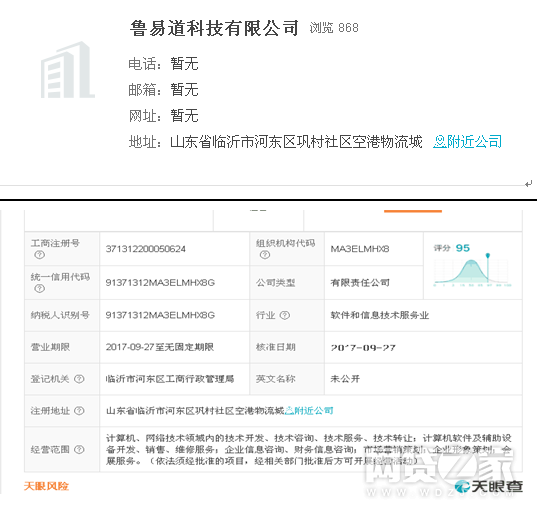Select the company title 鲁易道科技有限公司

(214, 28)
